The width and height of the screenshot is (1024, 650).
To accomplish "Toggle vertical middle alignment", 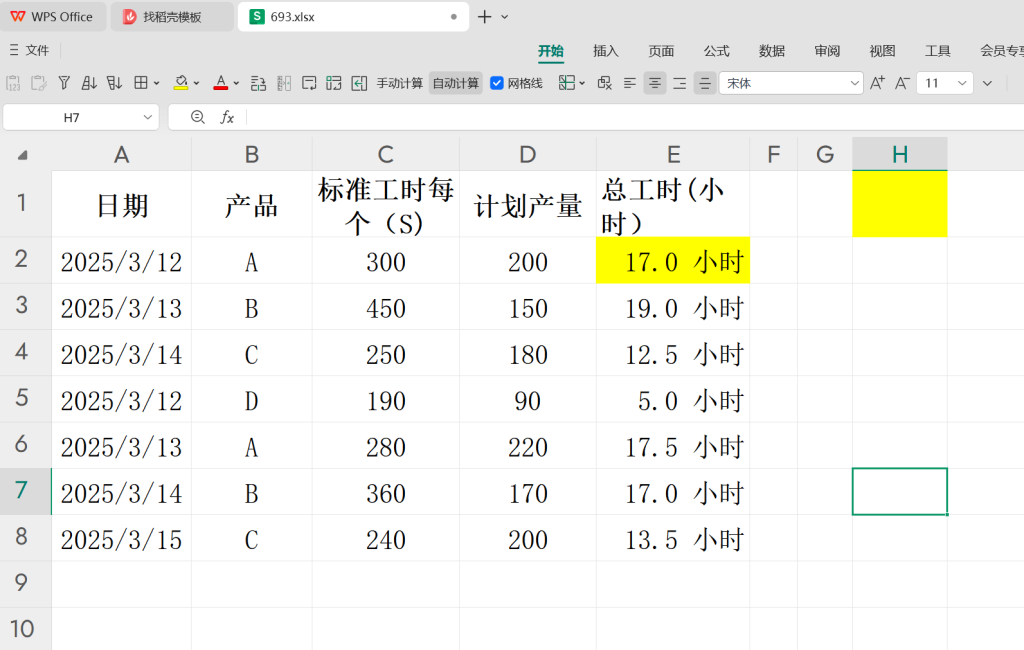I will point(705,83).
